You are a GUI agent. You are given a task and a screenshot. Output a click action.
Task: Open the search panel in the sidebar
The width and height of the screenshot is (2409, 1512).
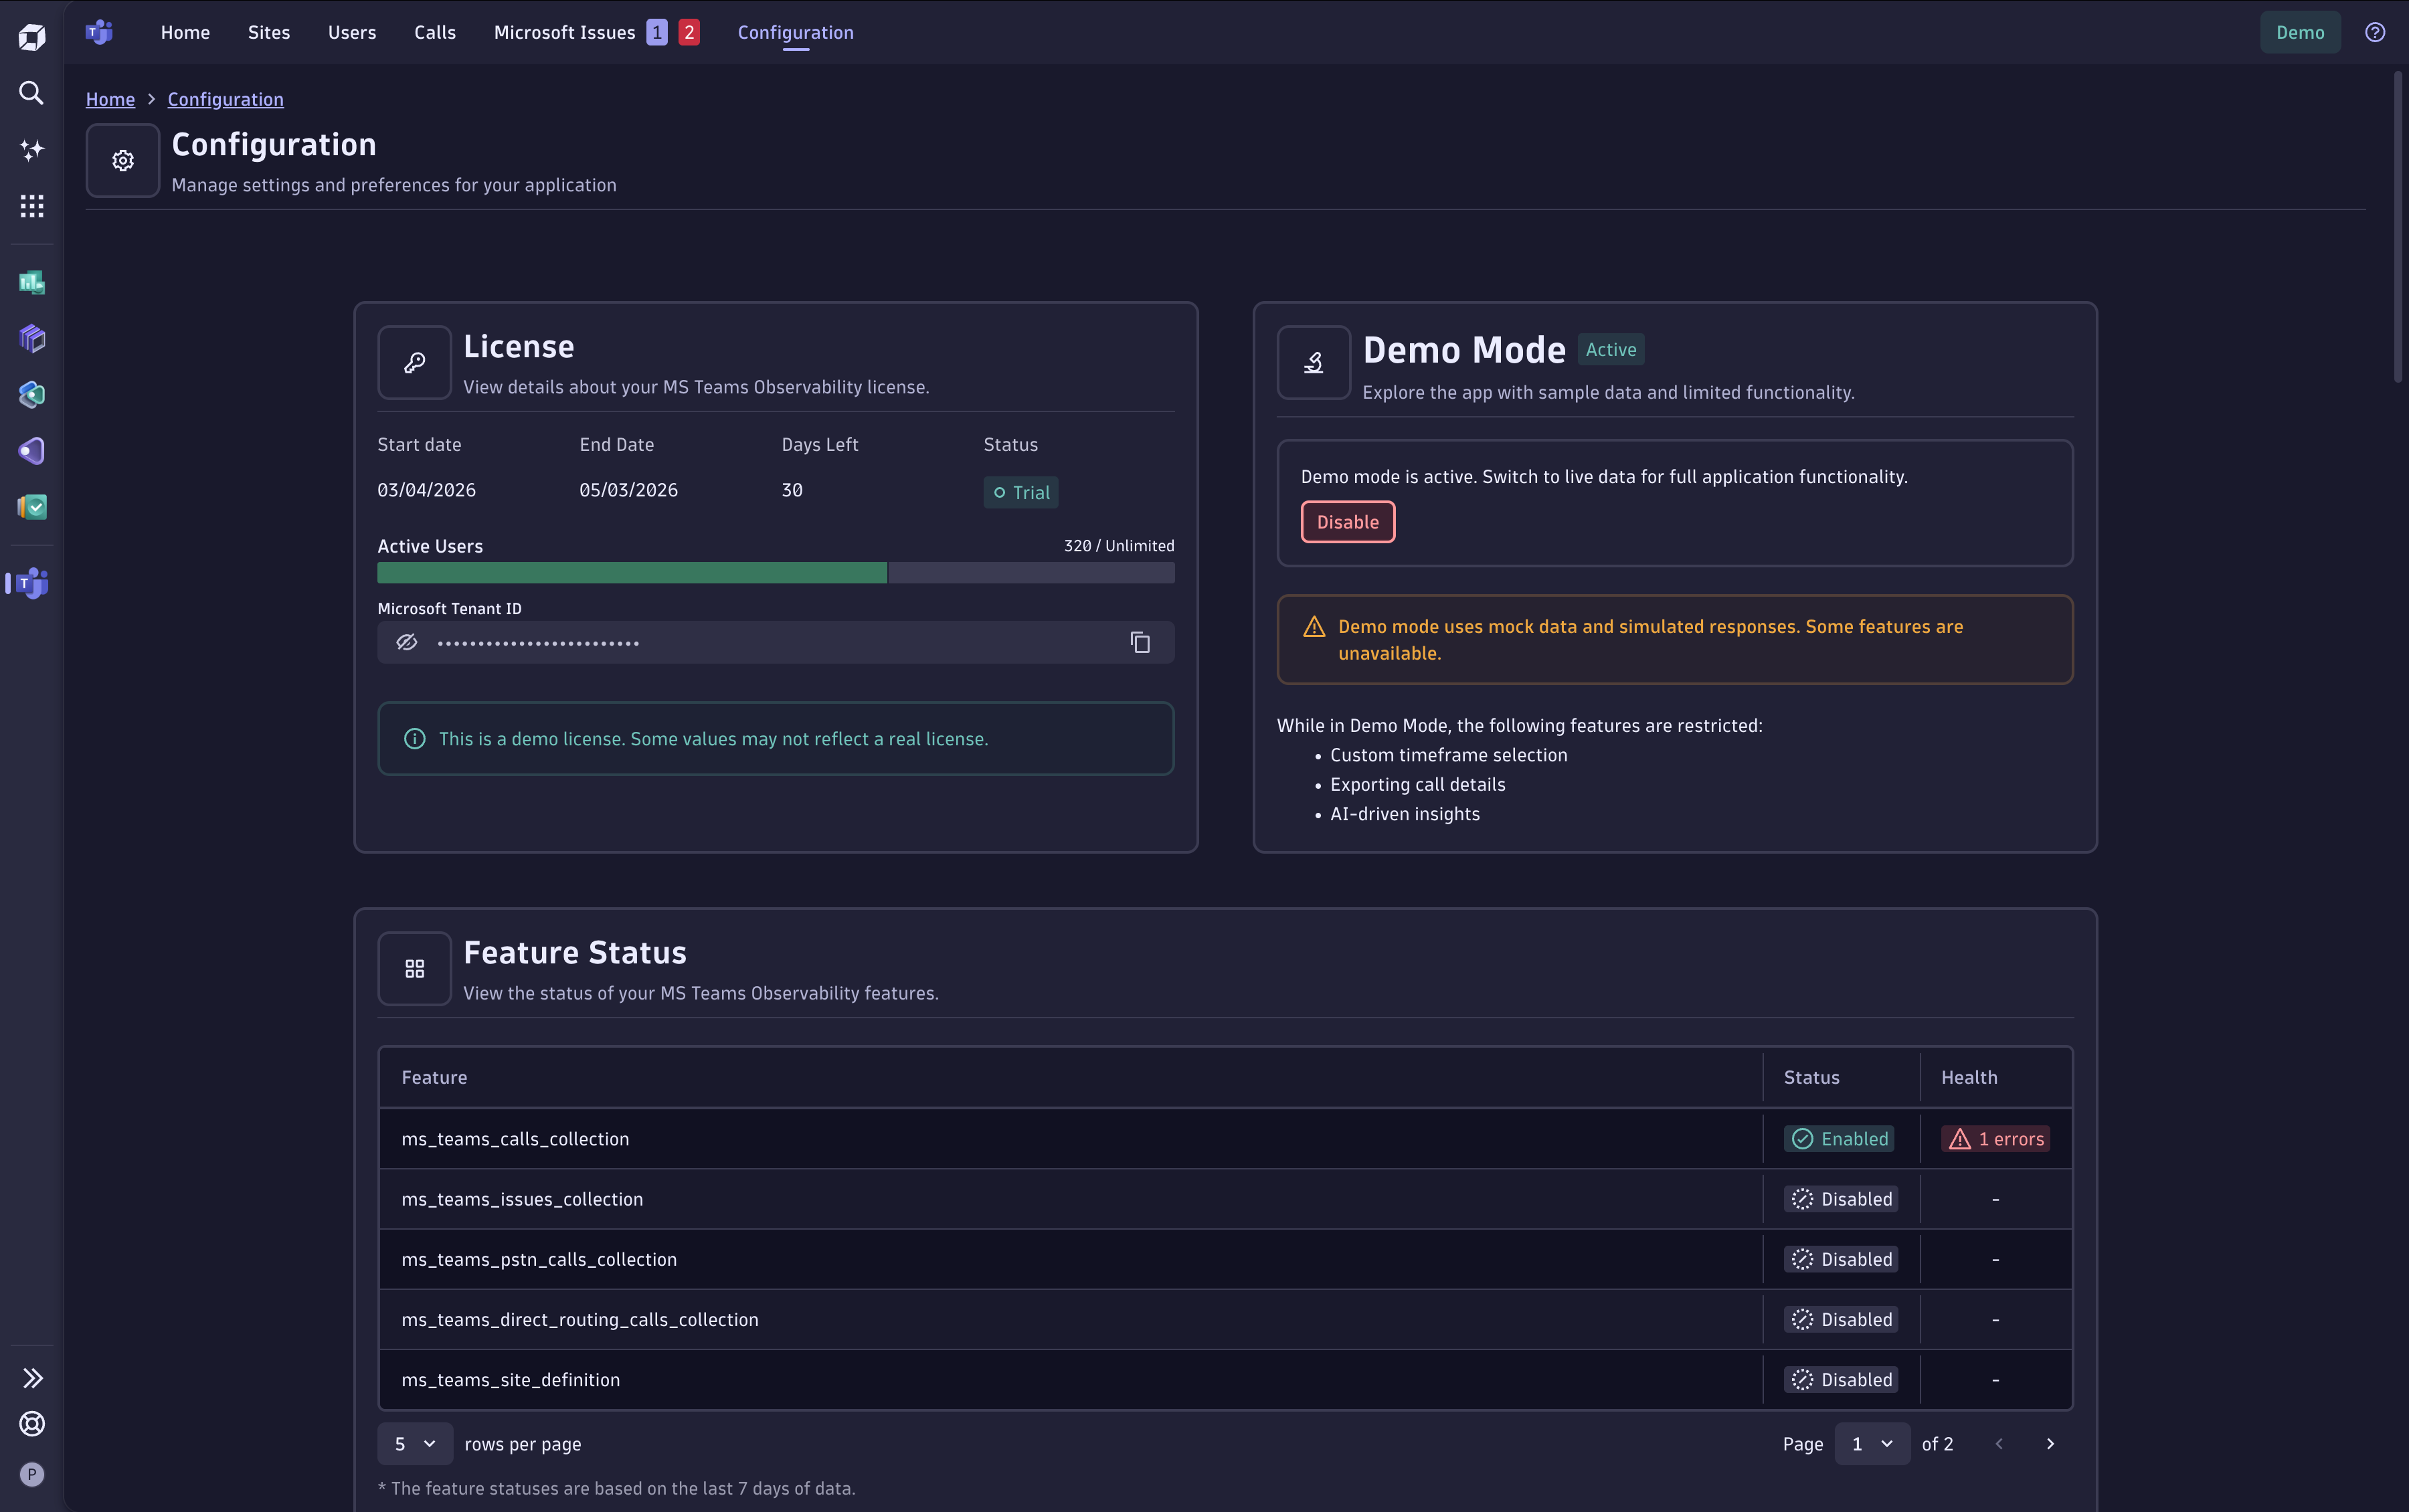click(31, 93)
